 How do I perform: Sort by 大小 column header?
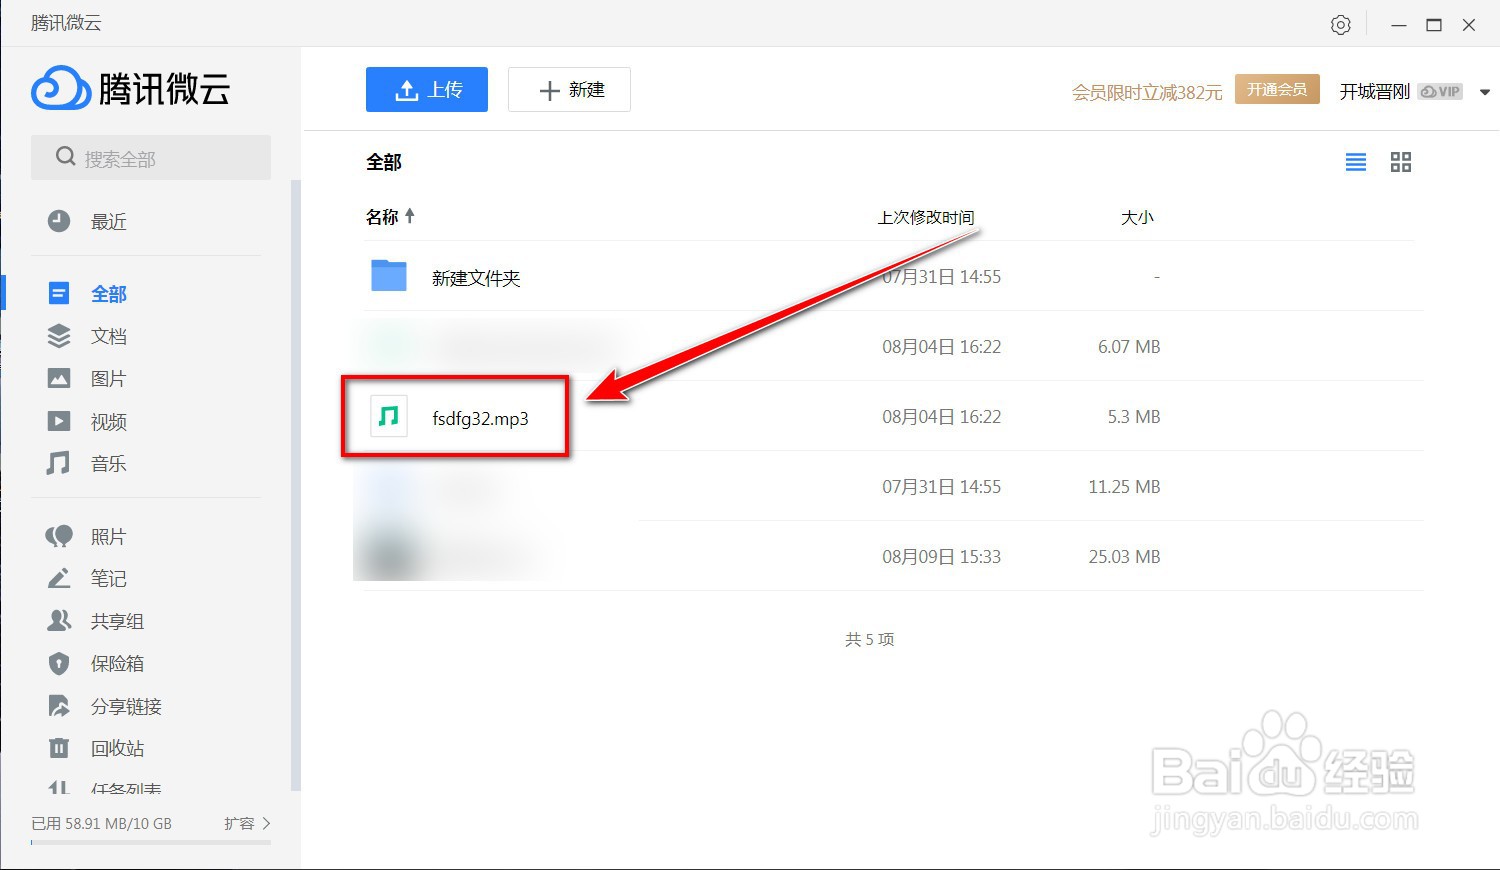(x=1137, y=217)
